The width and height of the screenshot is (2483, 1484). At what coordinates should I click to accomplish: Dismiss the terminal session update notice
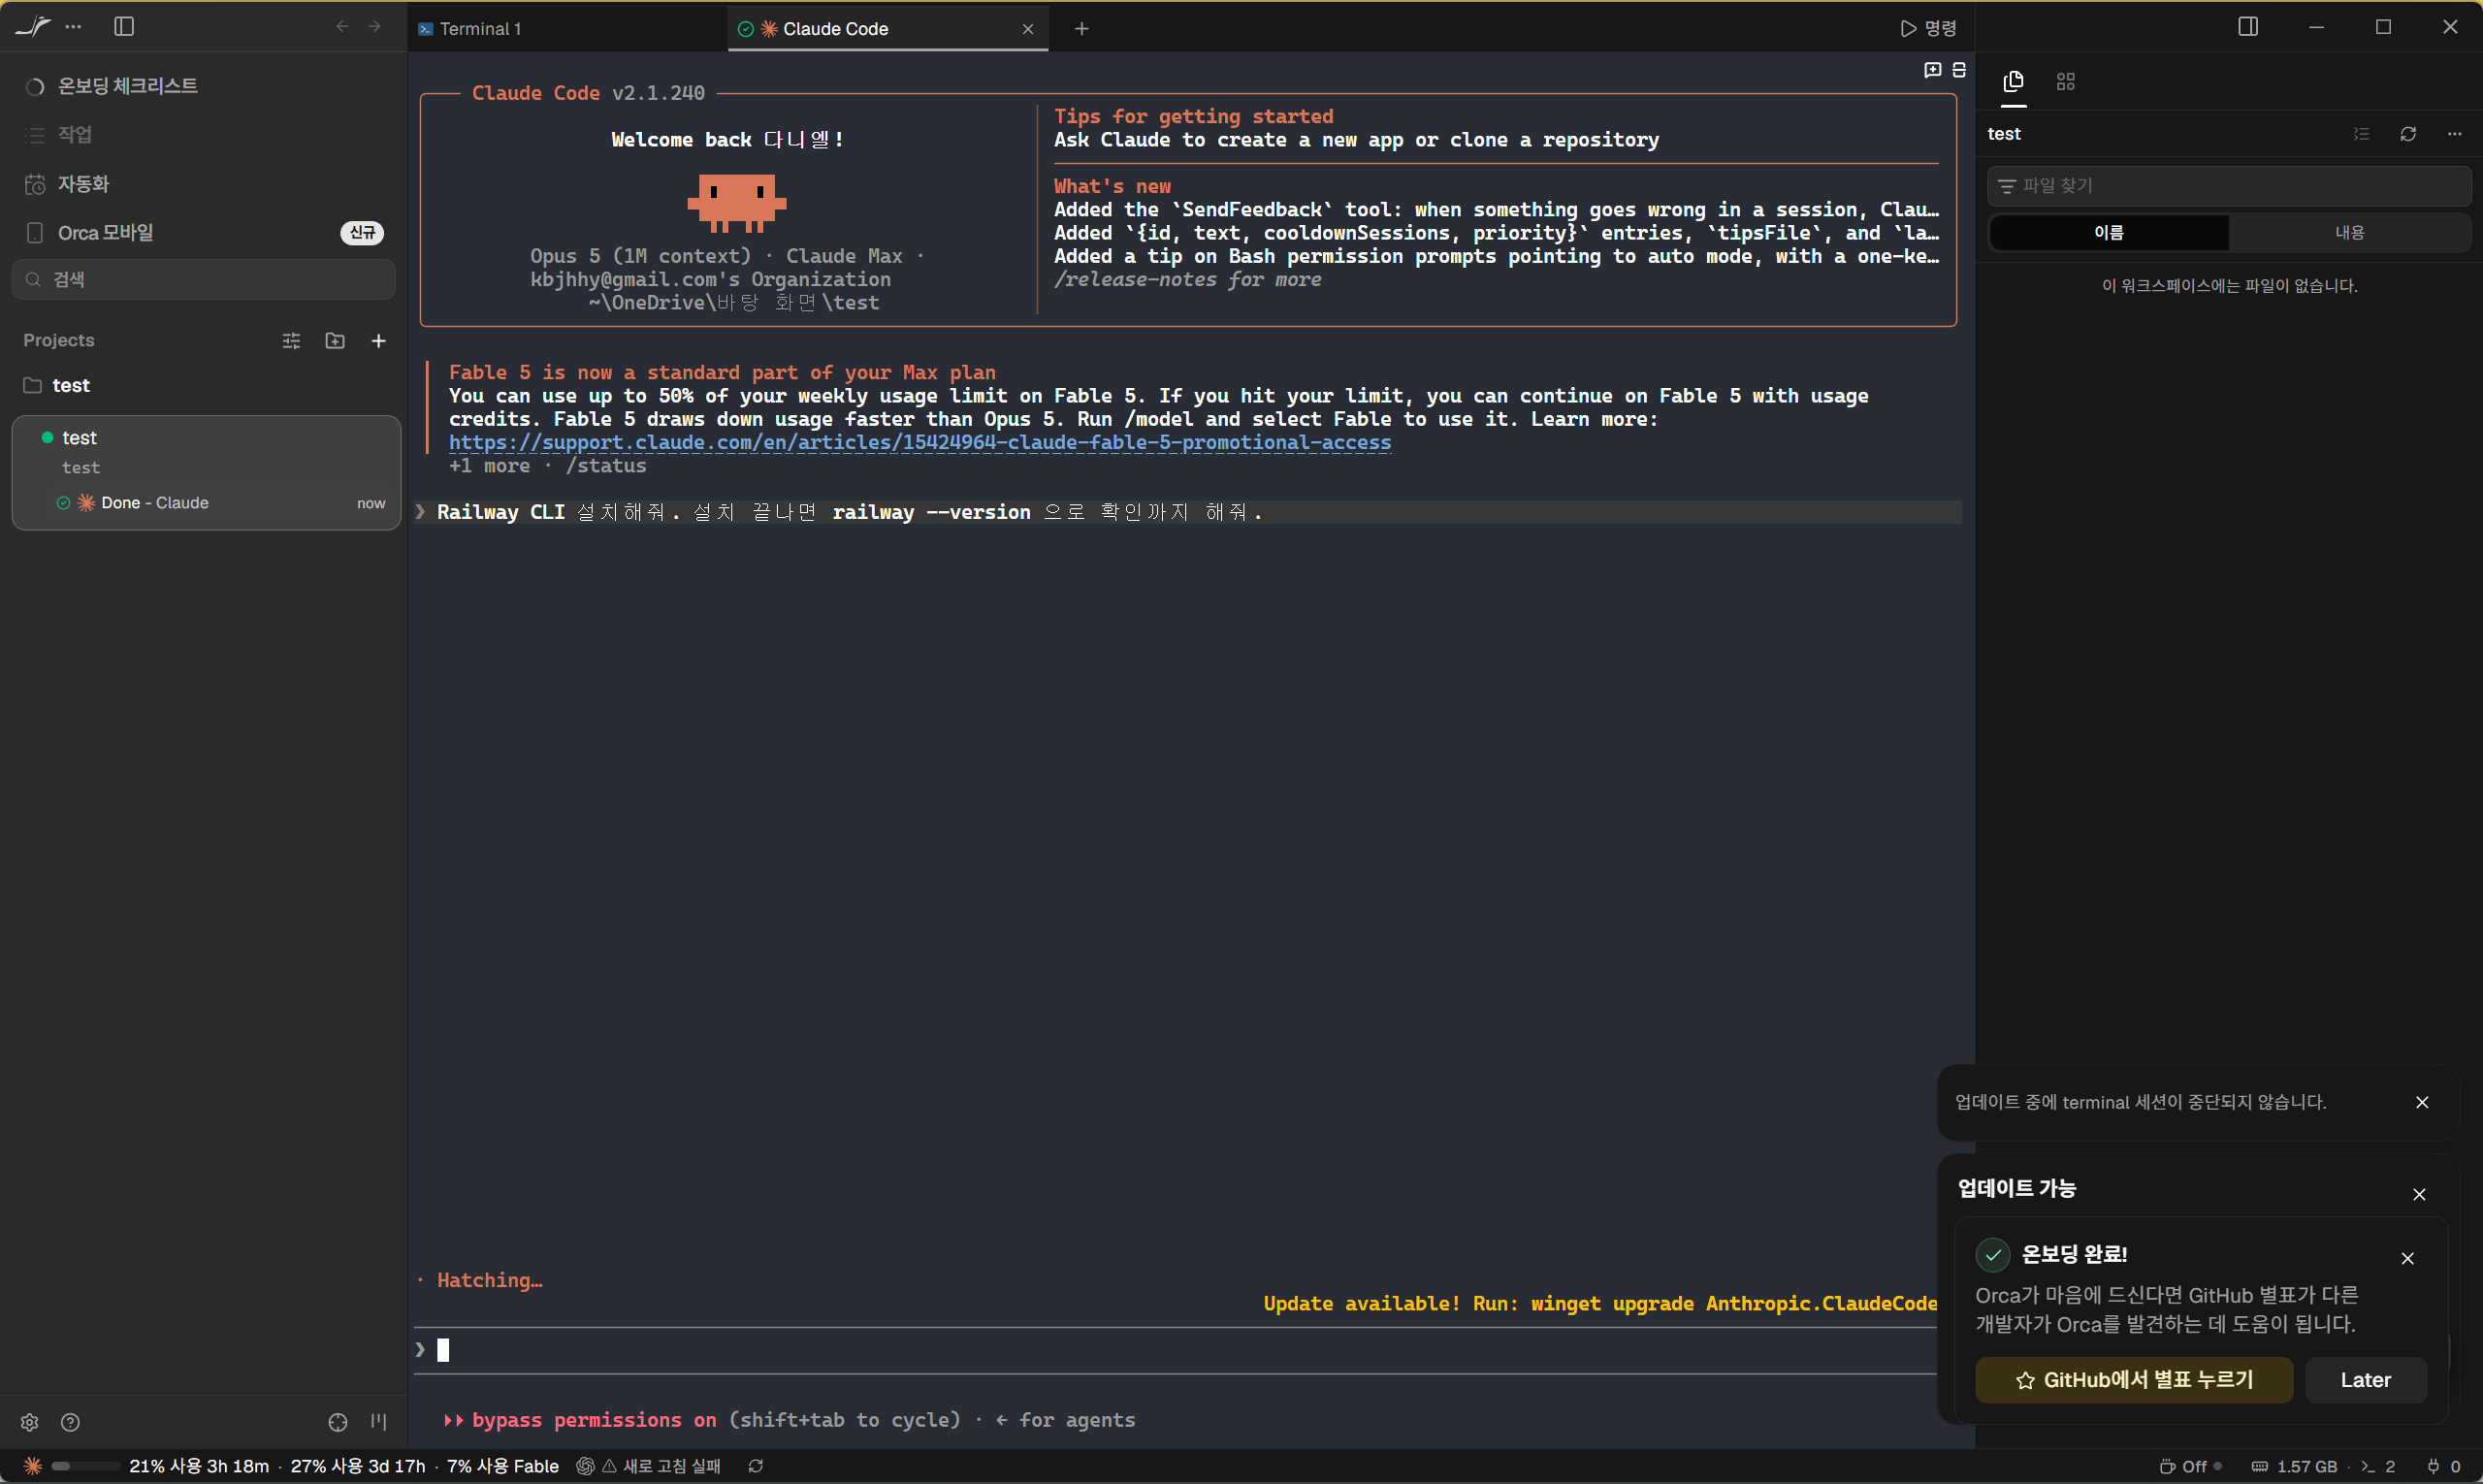(2422, 1102)
